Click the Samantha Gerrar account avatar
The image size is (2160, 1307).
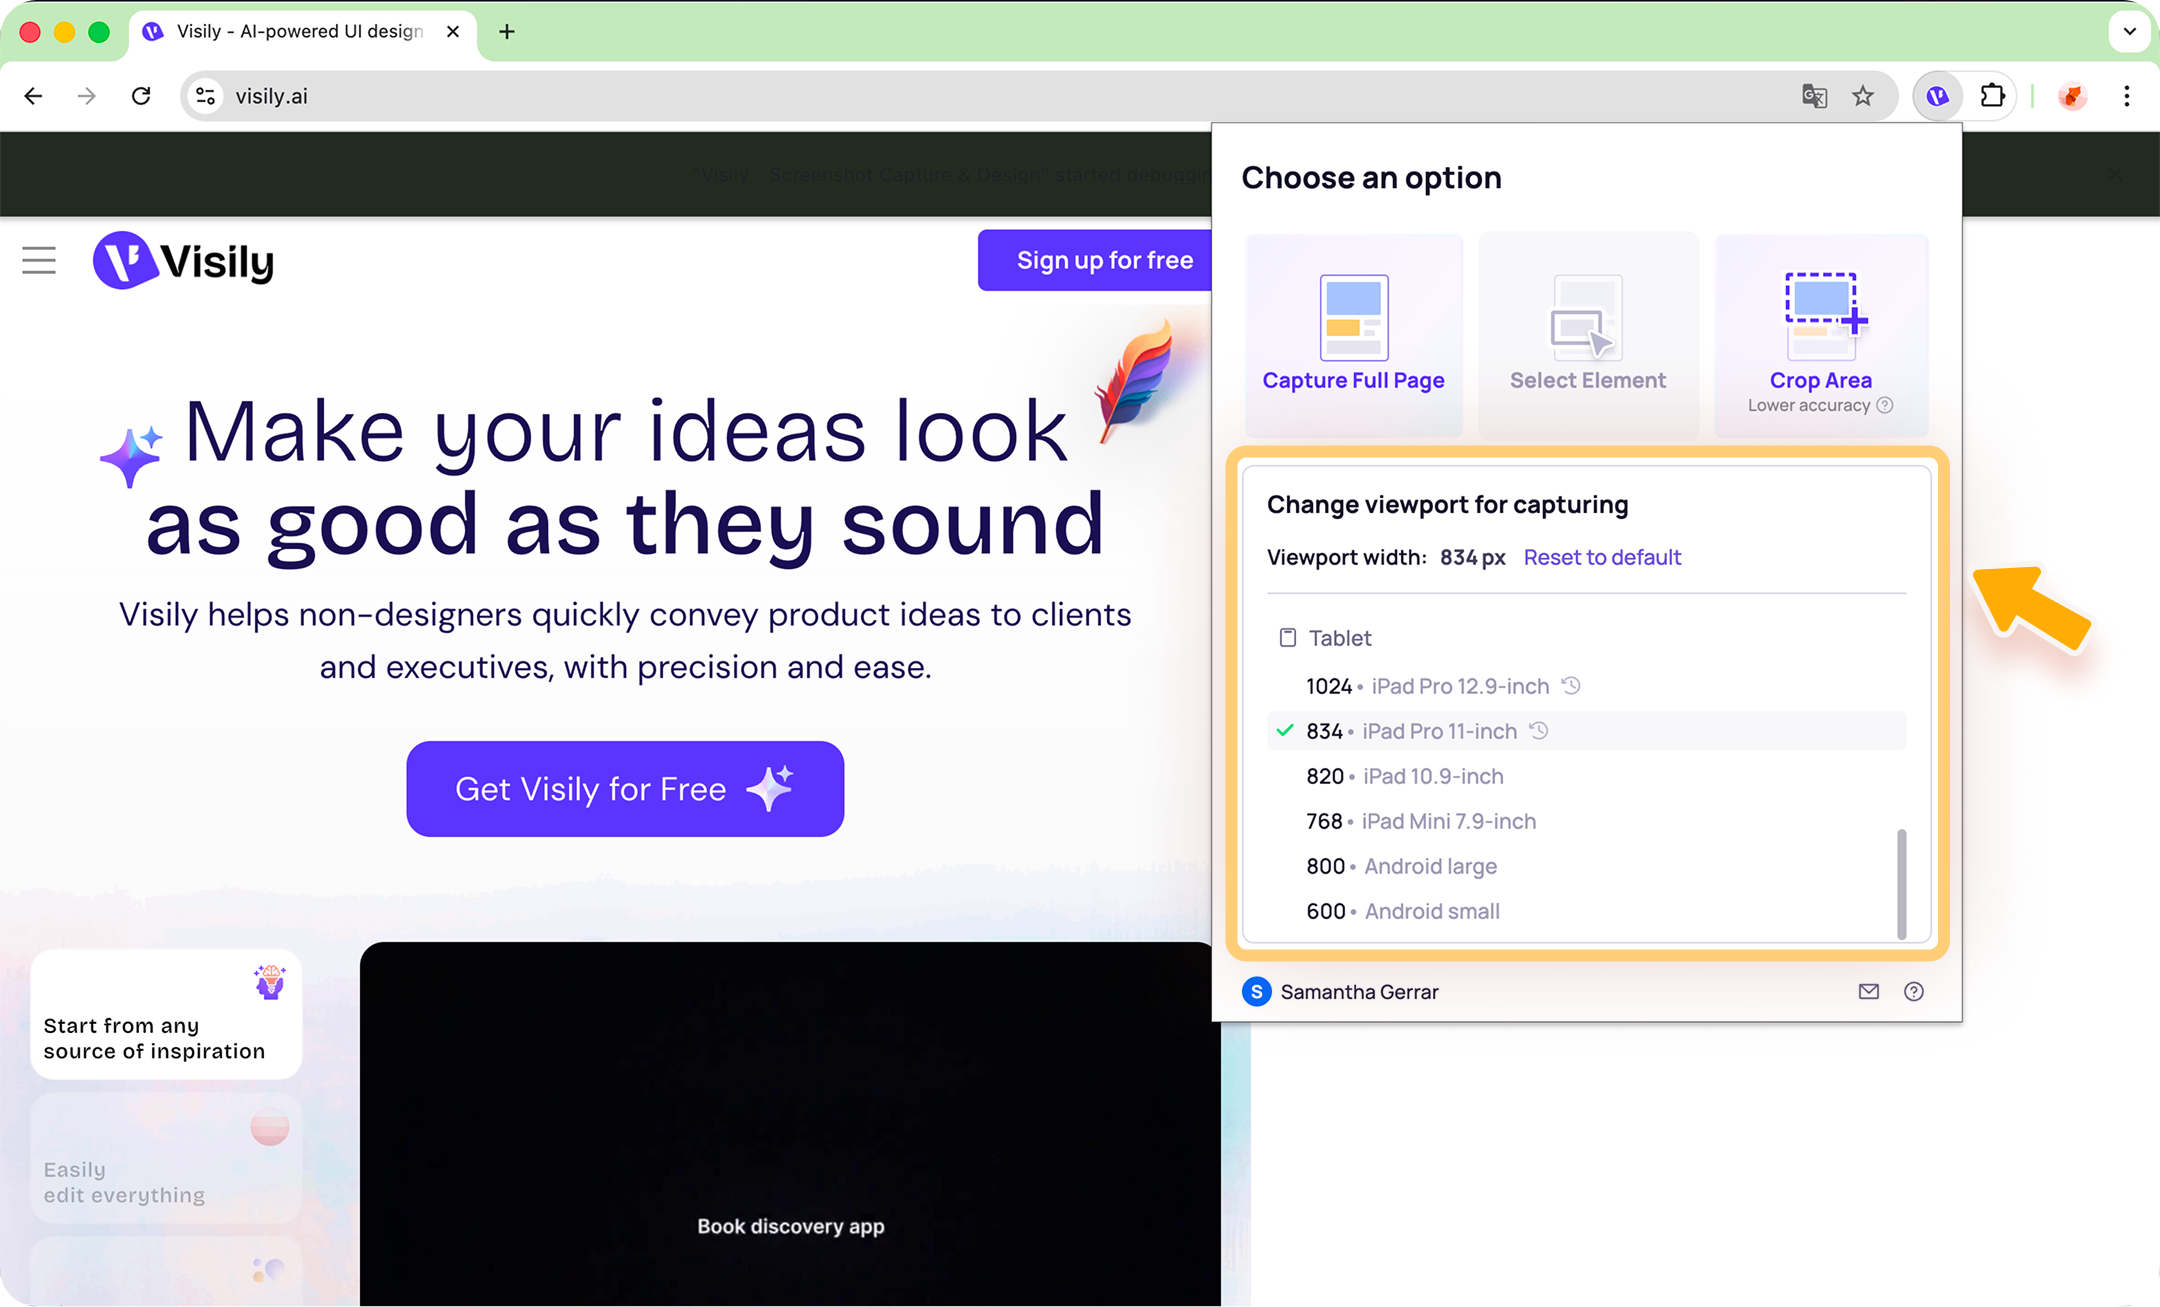tap(1256, 991)
